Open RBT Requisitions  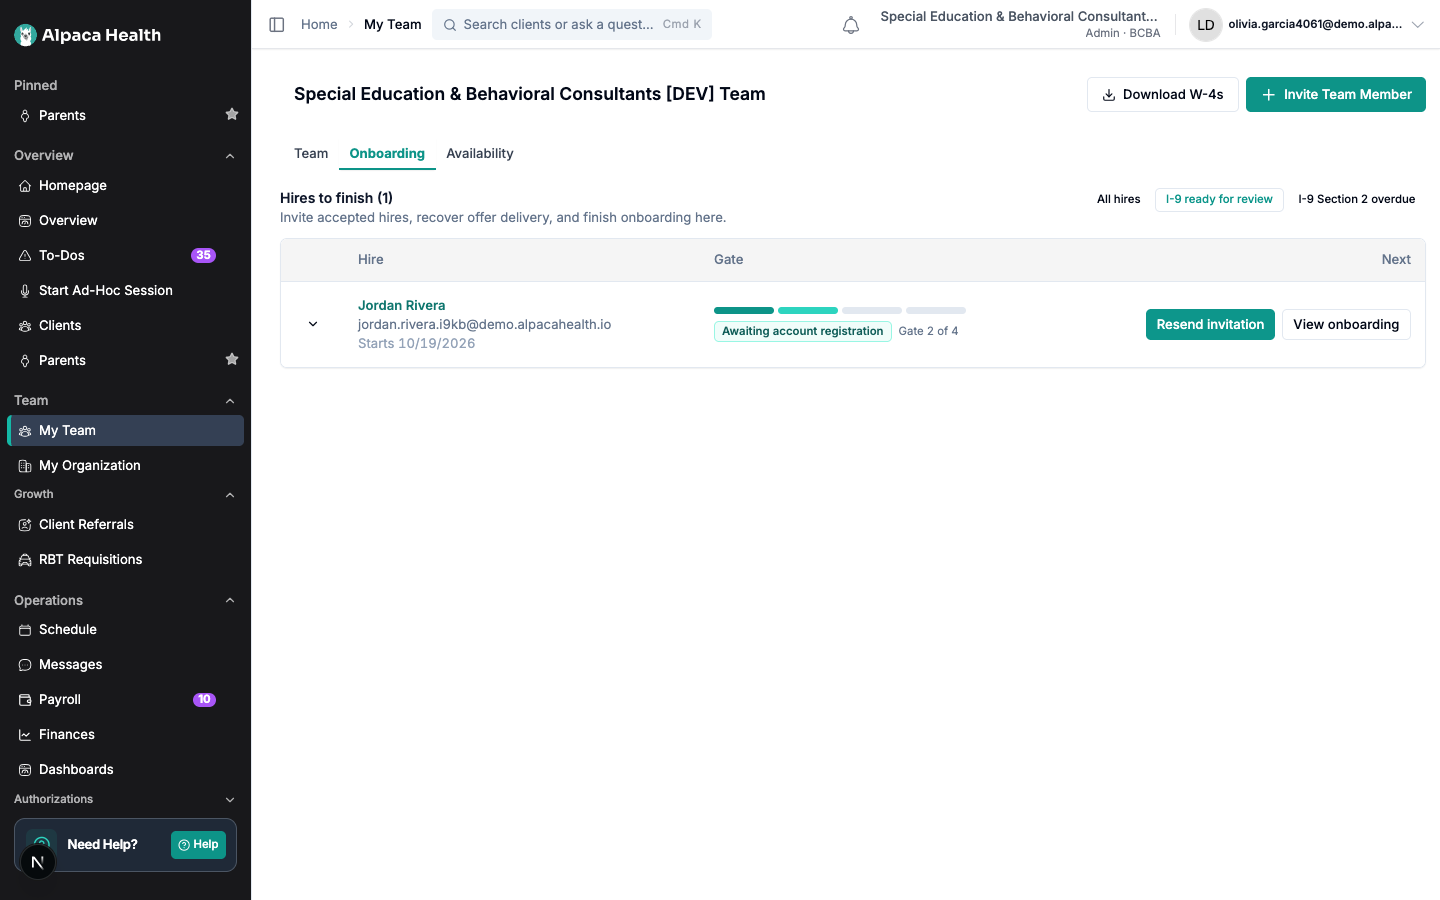(125, 559)
